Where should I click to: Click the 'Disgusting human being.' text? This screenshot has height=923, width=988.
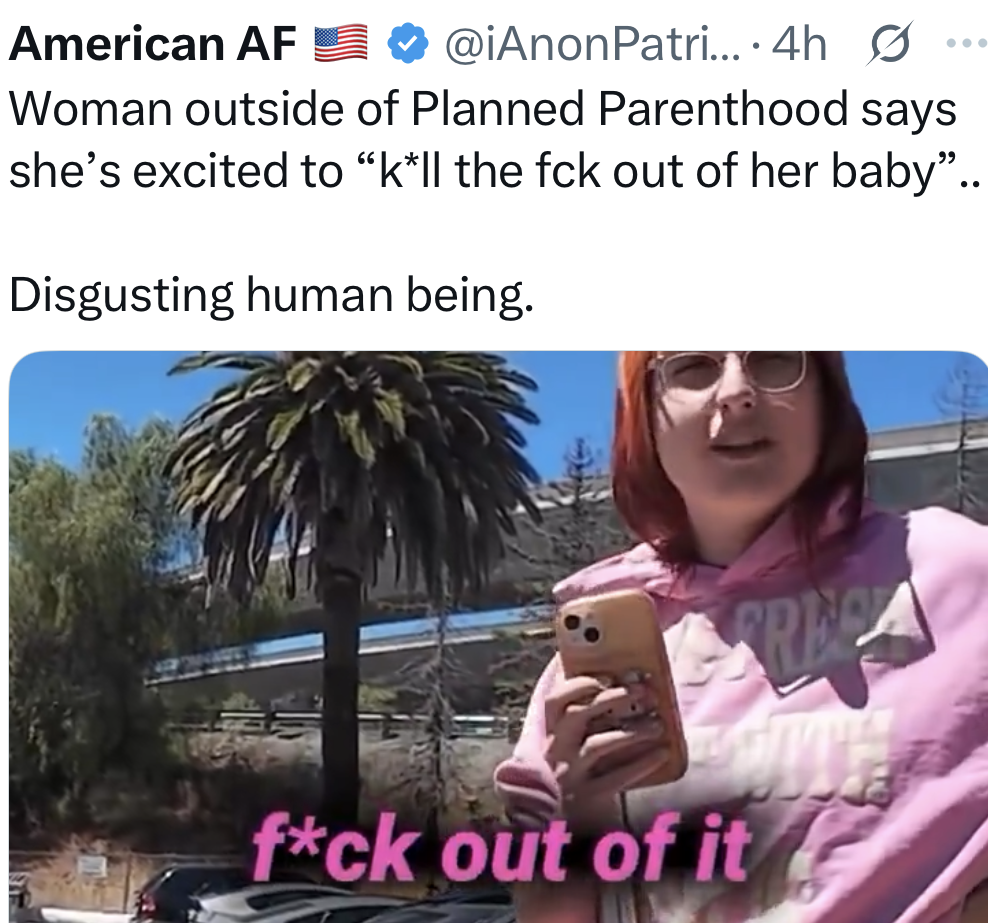click(x=272, y=295)
